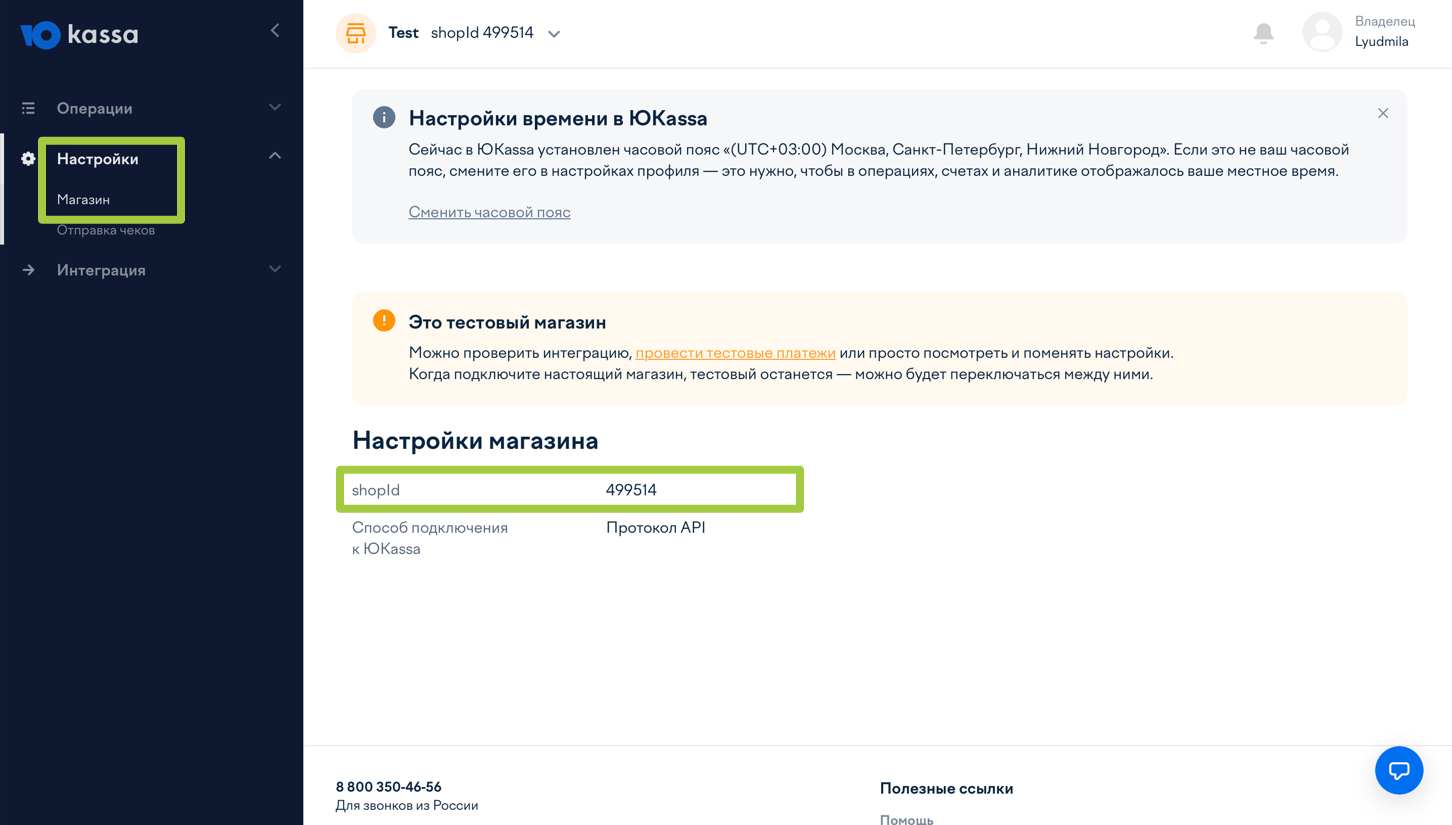Click the Сменить часовой пояс link

[489, 212]
